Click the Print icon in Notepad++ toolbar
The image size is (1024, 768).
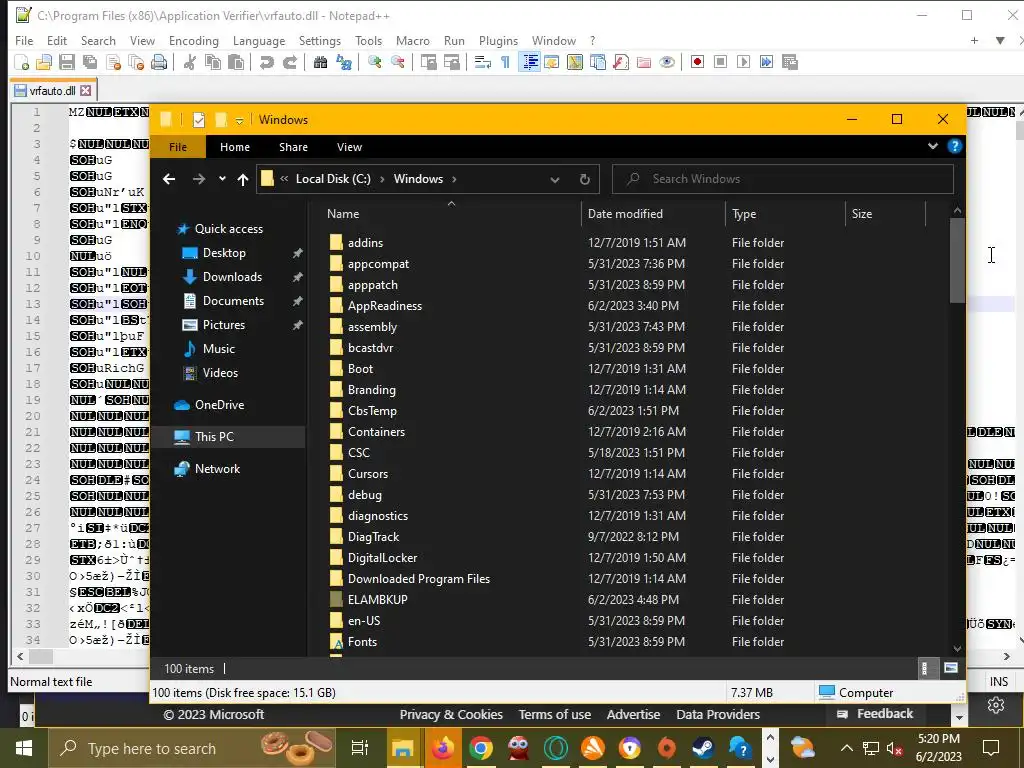(x=159, y=62)
